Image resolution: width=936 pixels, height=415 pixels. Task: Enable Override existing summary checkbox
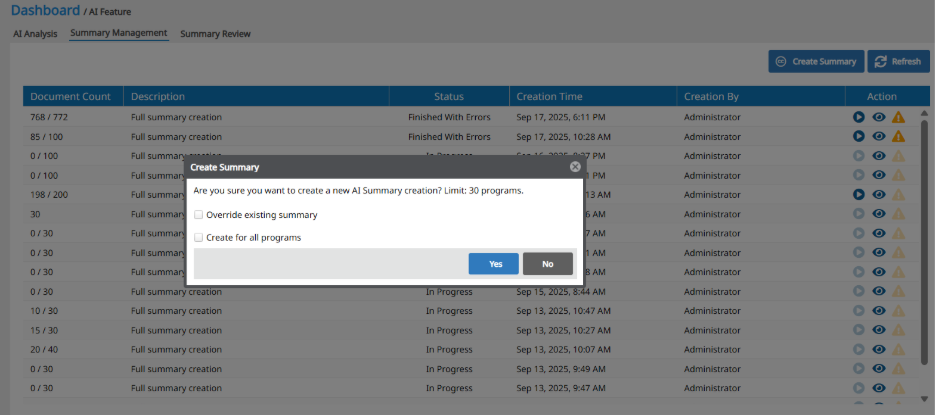click(199, 214)
